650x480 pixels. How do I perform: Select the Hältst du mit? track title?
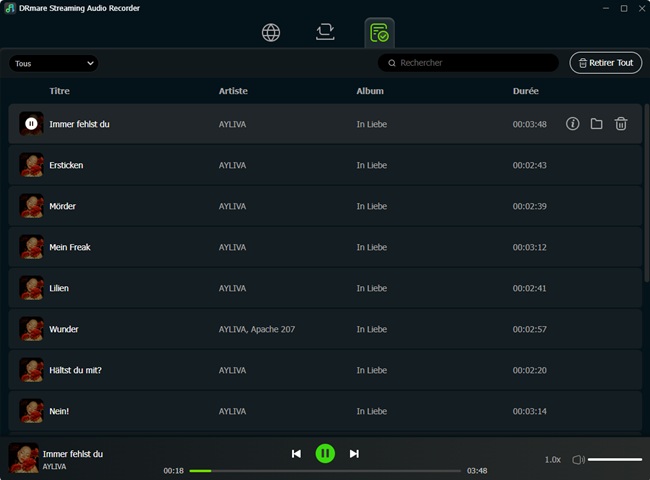coord(75,370)
